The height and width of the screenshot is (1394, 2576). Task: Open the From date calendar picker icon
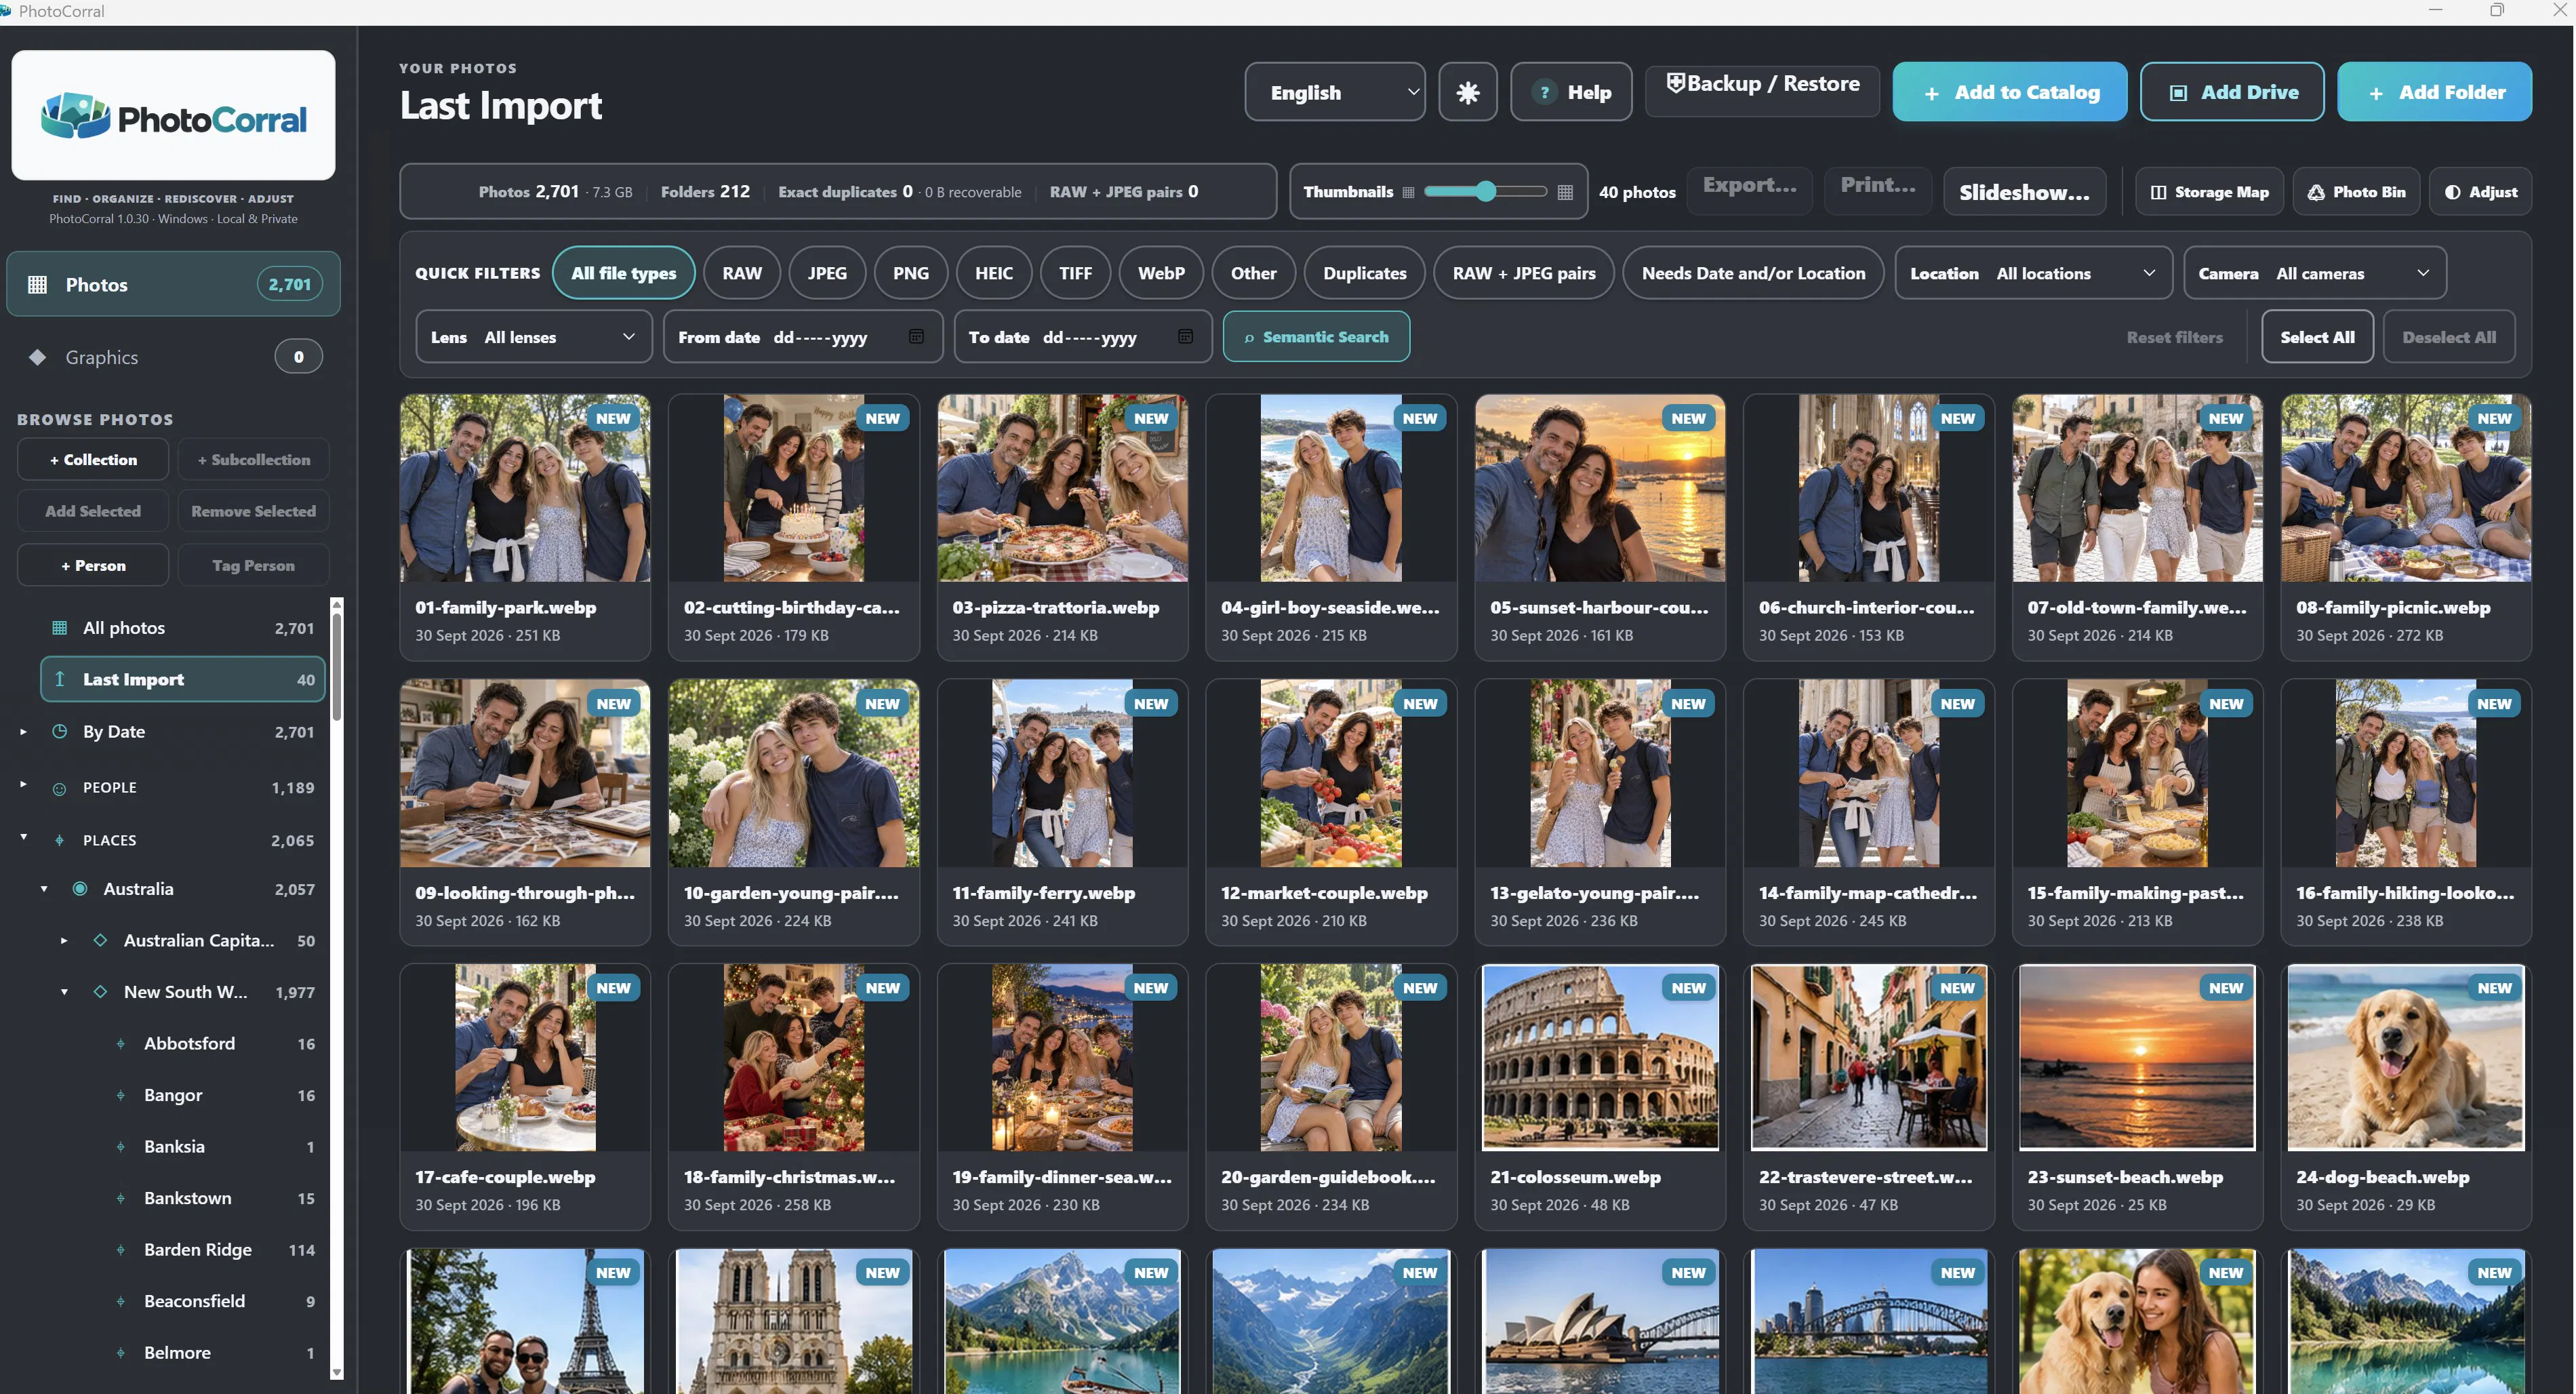(916, 337)
